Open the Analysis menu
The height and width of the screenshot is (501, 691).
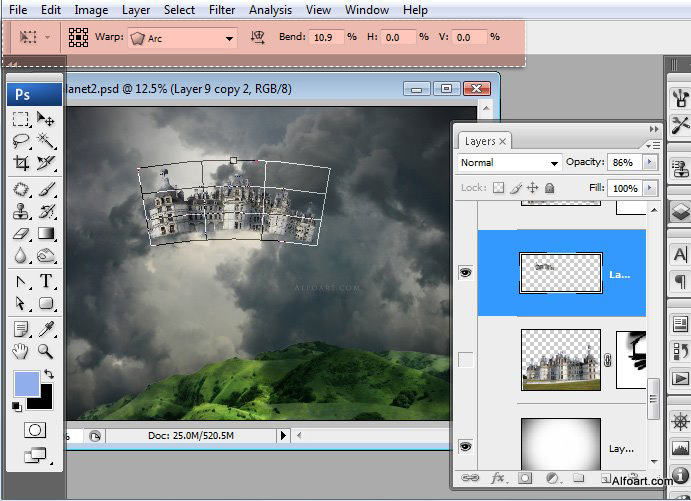(x=270, y=10)
